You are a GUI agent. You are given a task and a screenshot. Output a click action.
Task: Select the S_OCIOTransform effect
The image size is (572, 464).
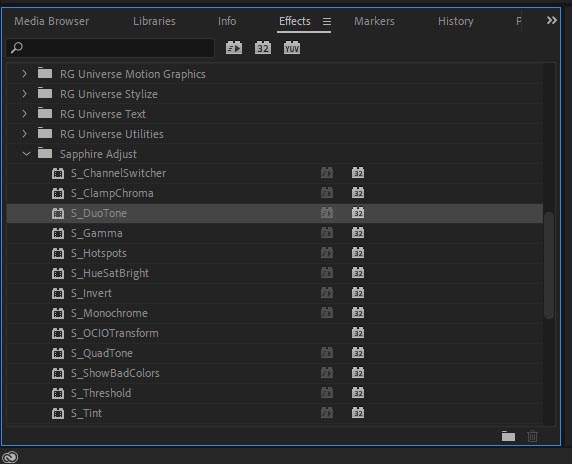click(115, 333)
